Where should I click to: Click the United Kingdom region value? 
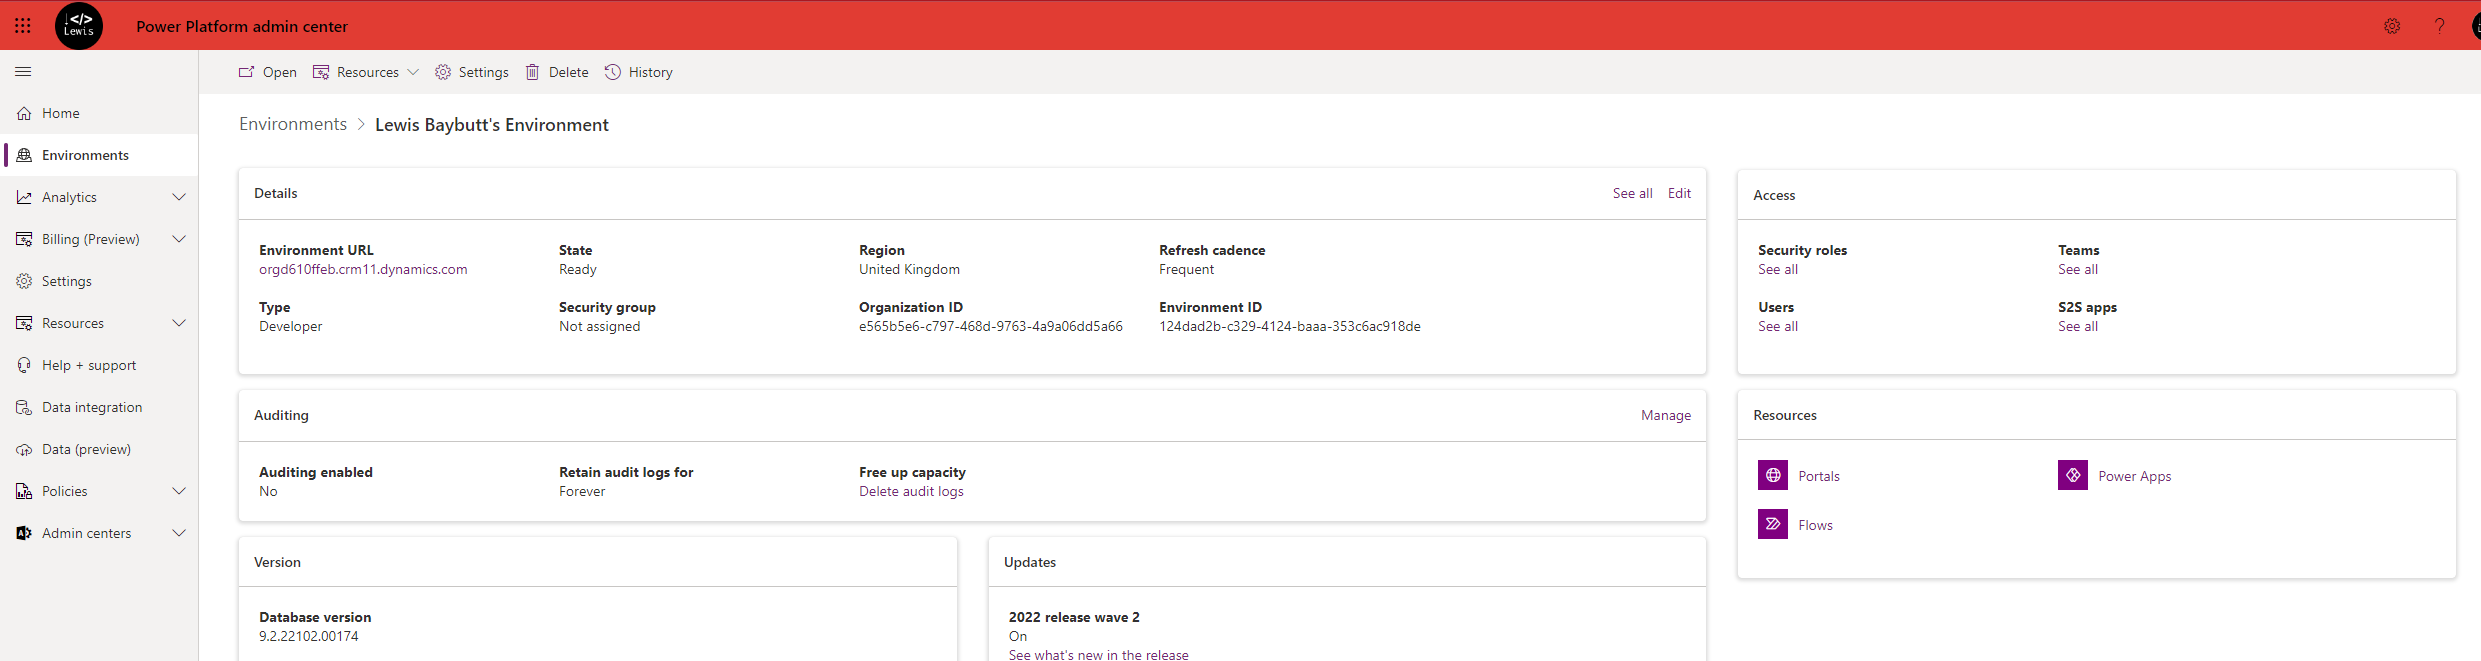(x=909, y=270)
